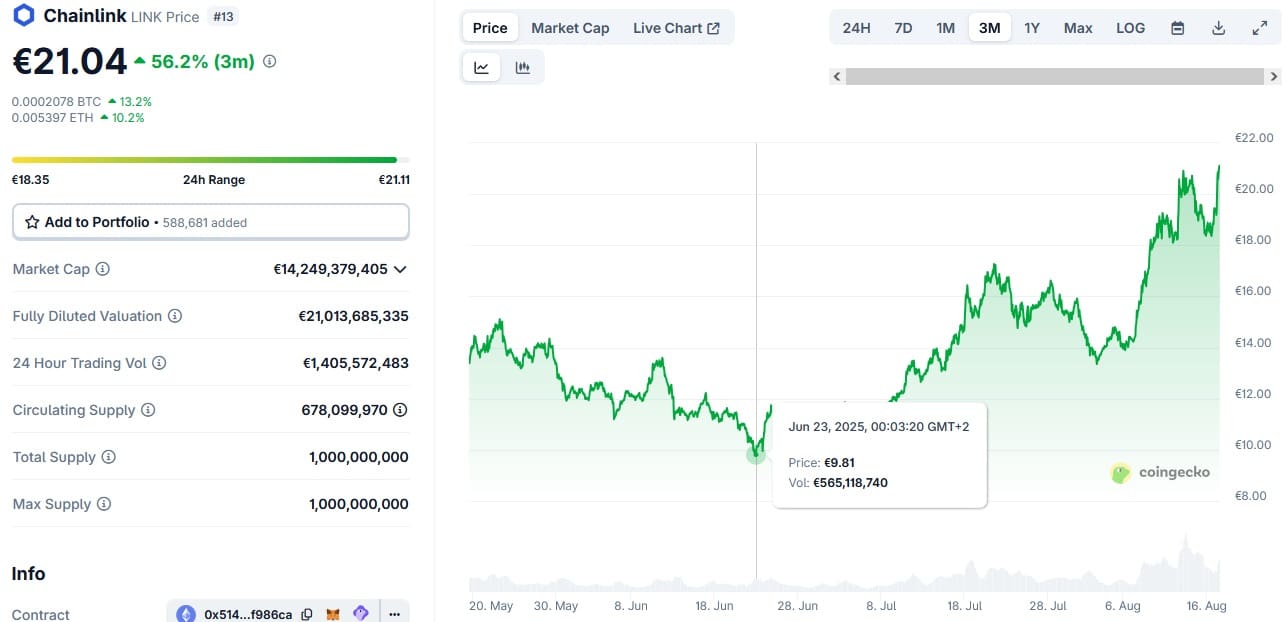Click the €22.00 y-axis label
The image size is (1288, 622).
(x=1254, y=138)
